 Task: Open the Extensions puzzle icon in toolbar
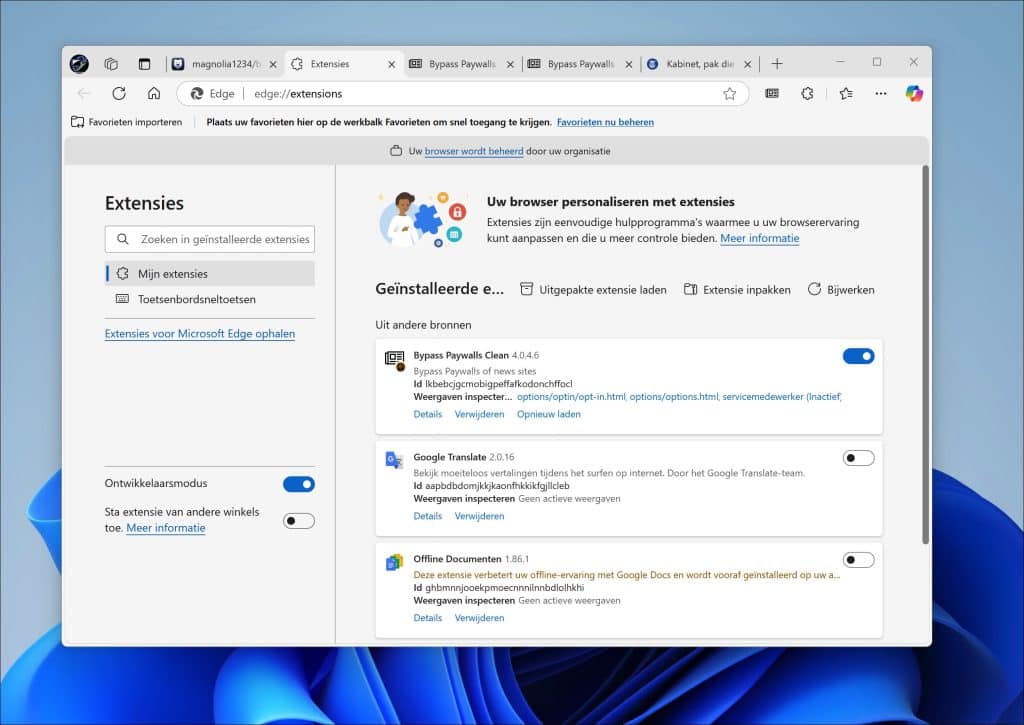808,93
